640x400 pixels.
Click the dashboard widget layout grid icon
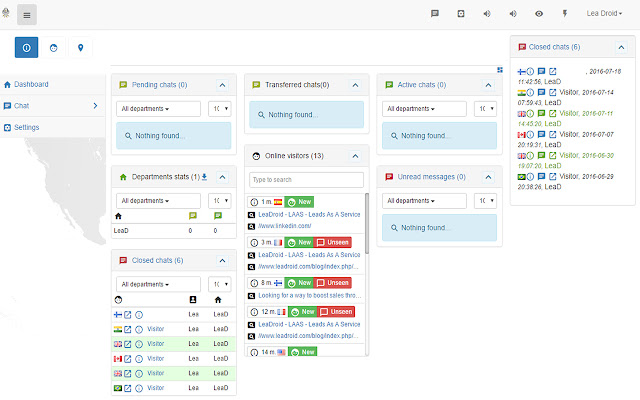499,70
